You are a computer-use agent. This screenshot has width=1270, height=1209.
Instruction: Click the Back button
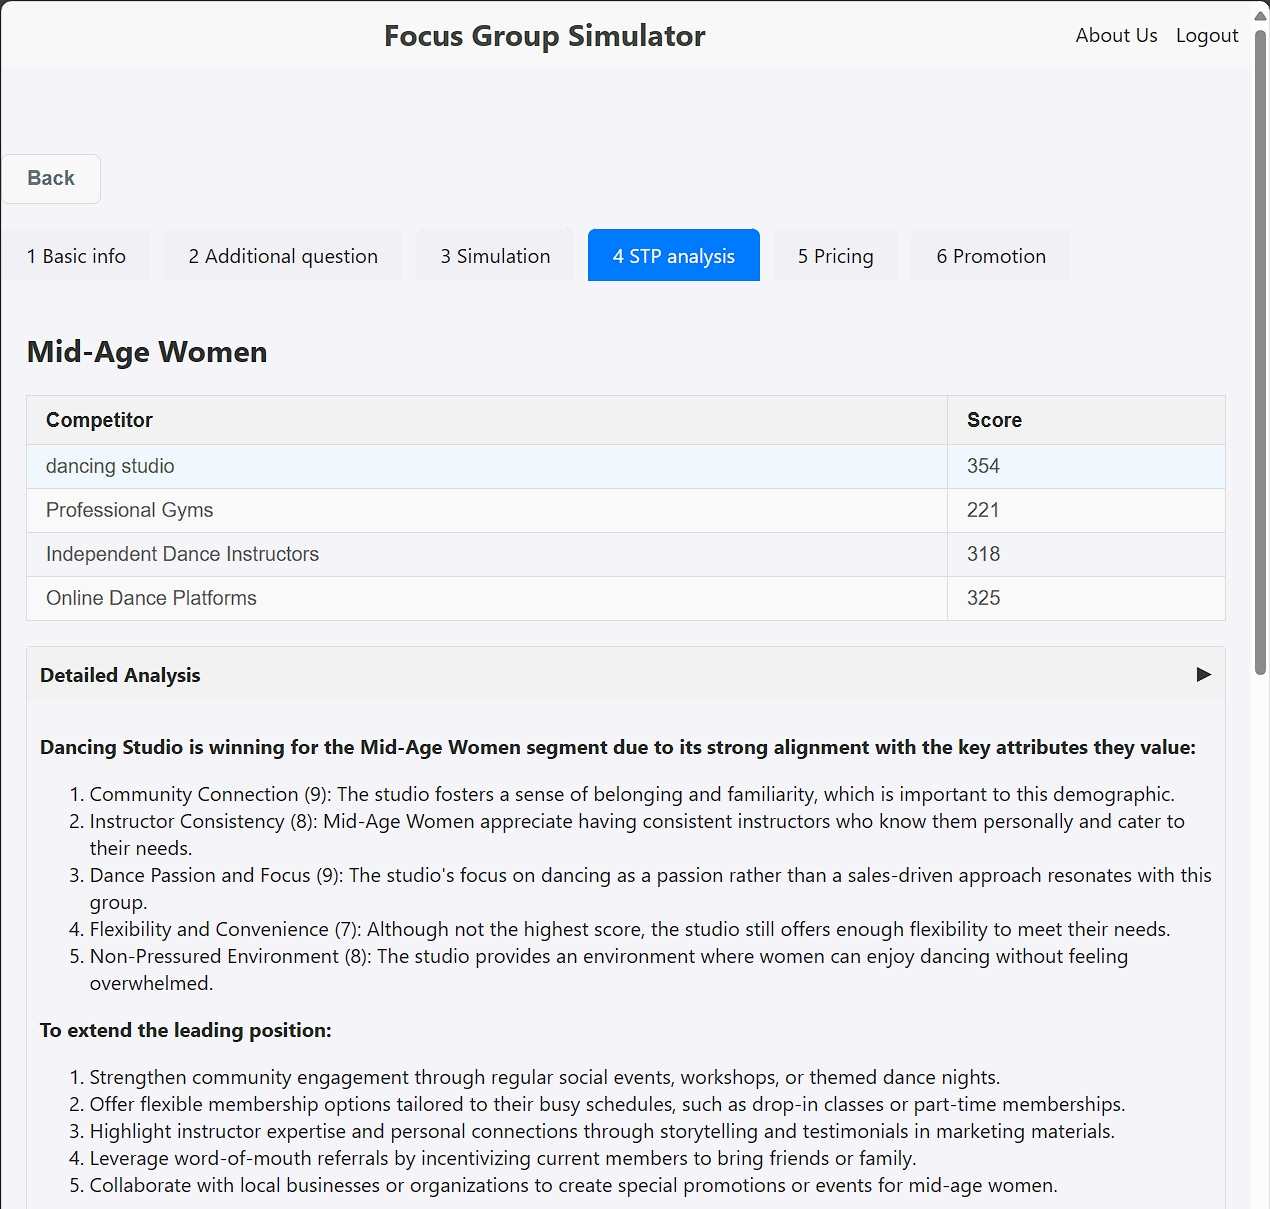[x=51, y=179]
